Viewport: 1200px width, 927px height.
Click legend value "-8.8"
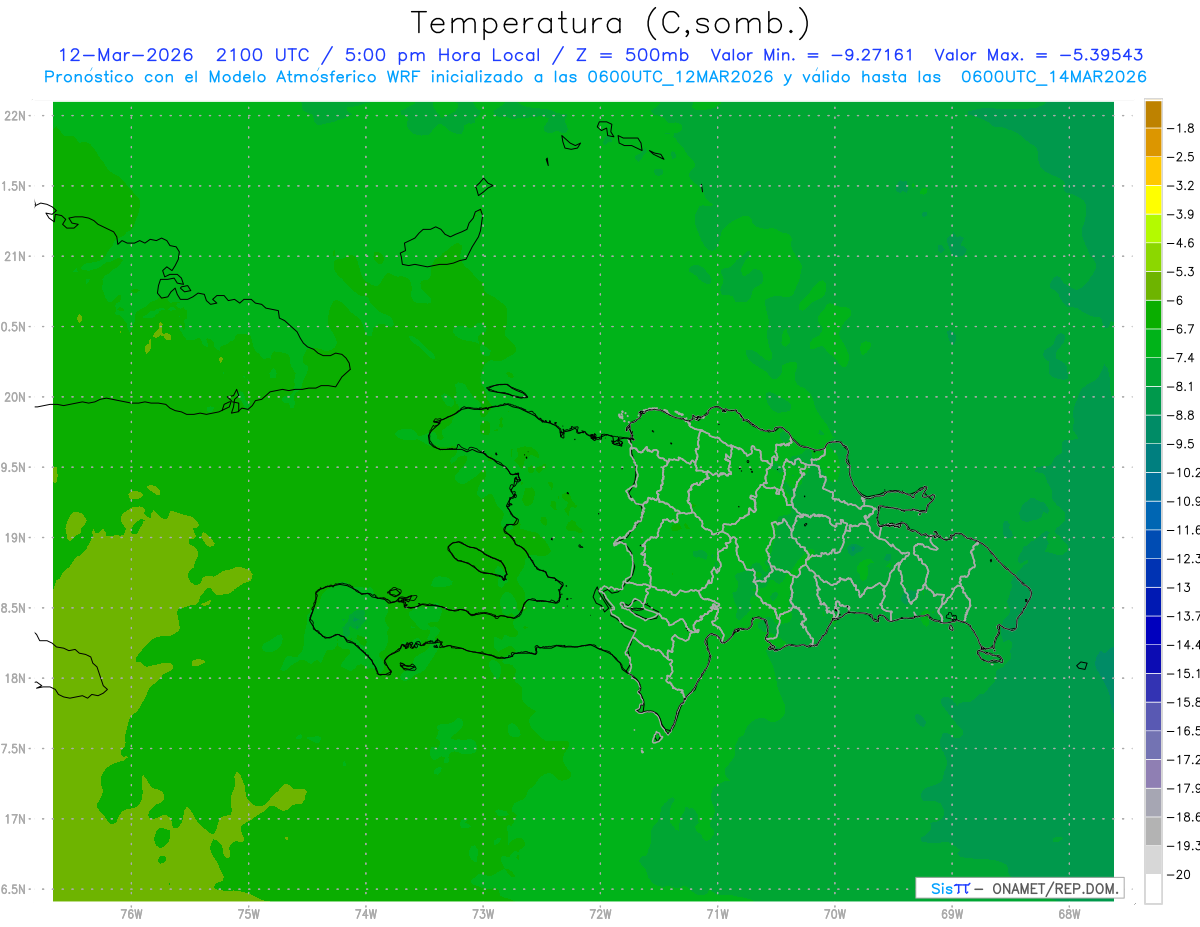[1183, 415]
